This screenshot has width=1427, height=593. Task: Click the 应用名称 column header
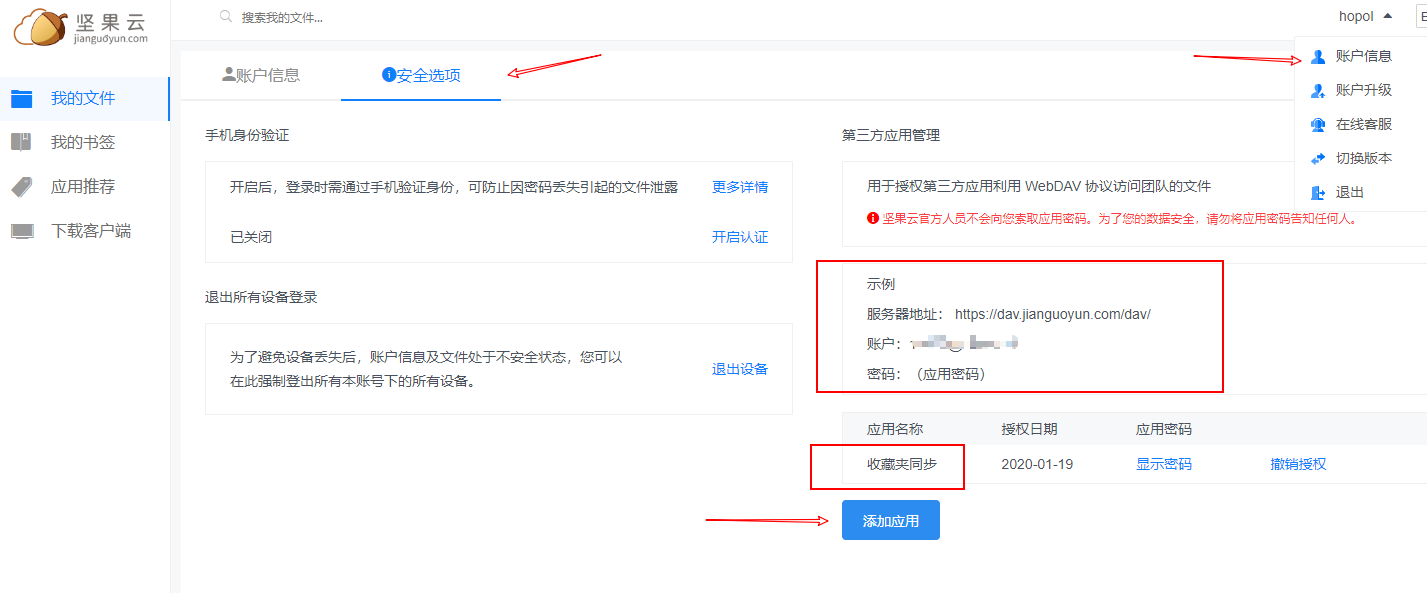pyautogui.click(x=895, y=429)
